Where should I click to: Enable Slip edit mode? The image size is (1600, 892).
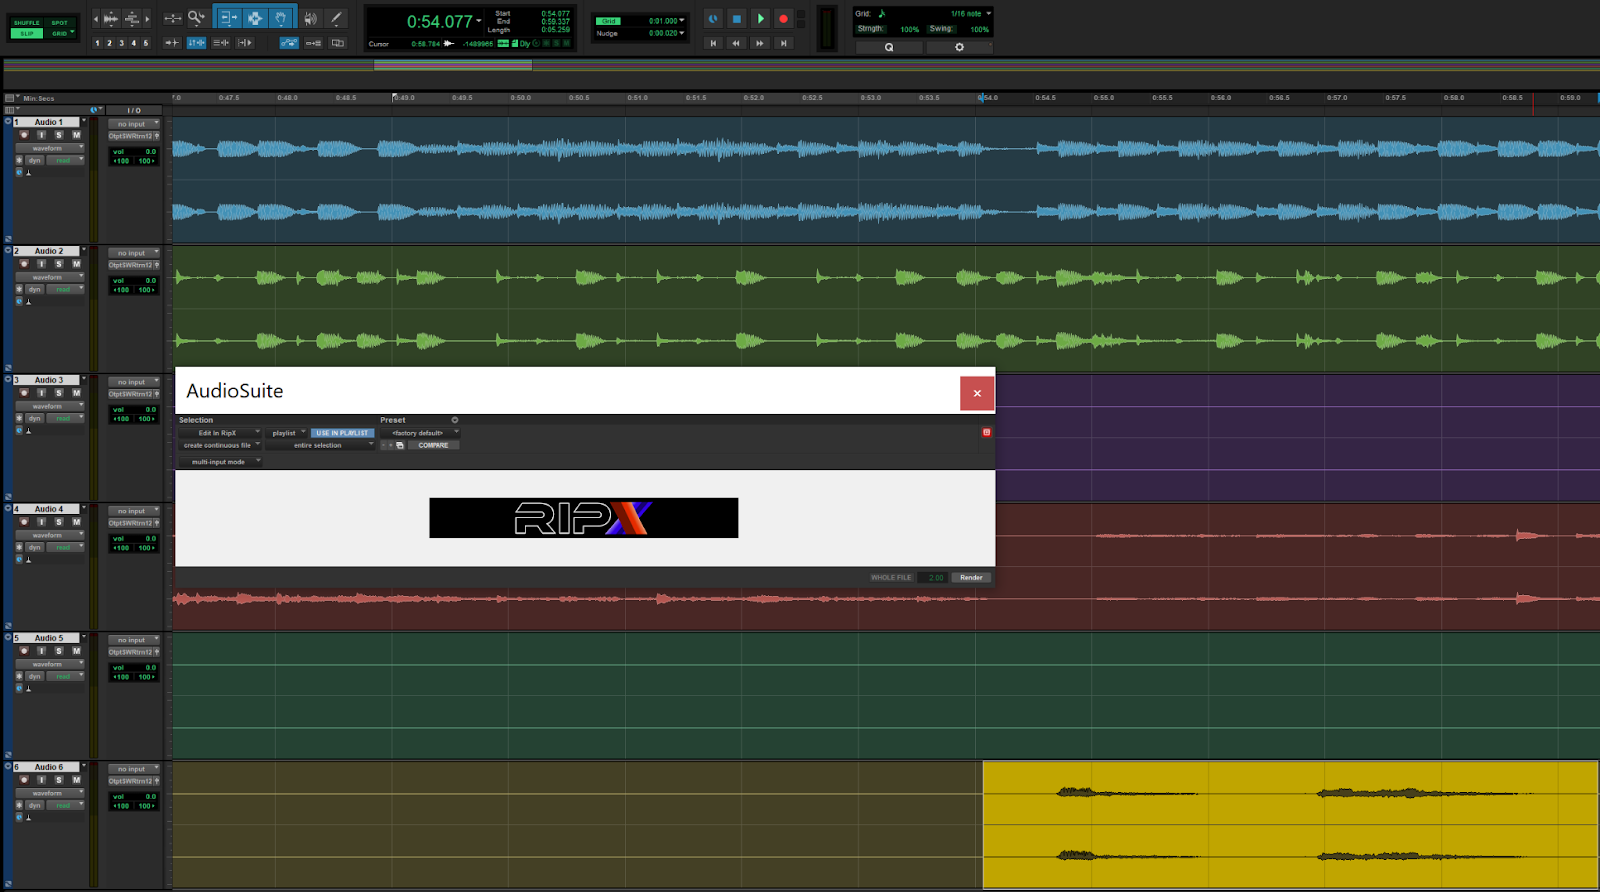27,33
